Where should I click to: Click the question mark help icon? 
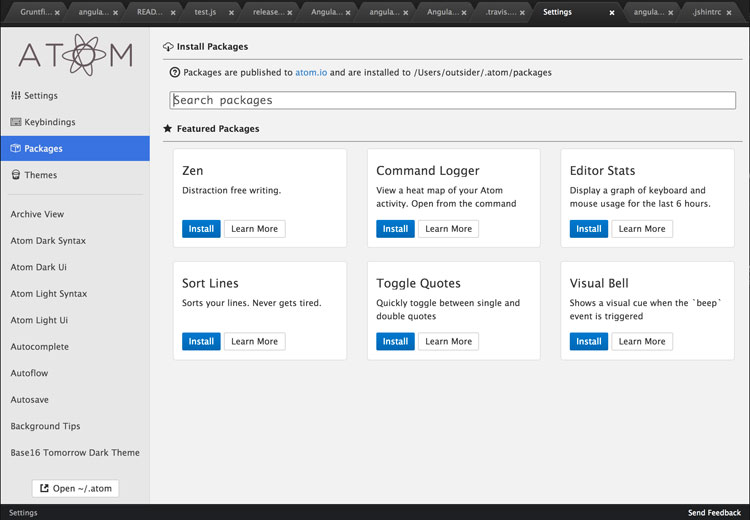175,73
